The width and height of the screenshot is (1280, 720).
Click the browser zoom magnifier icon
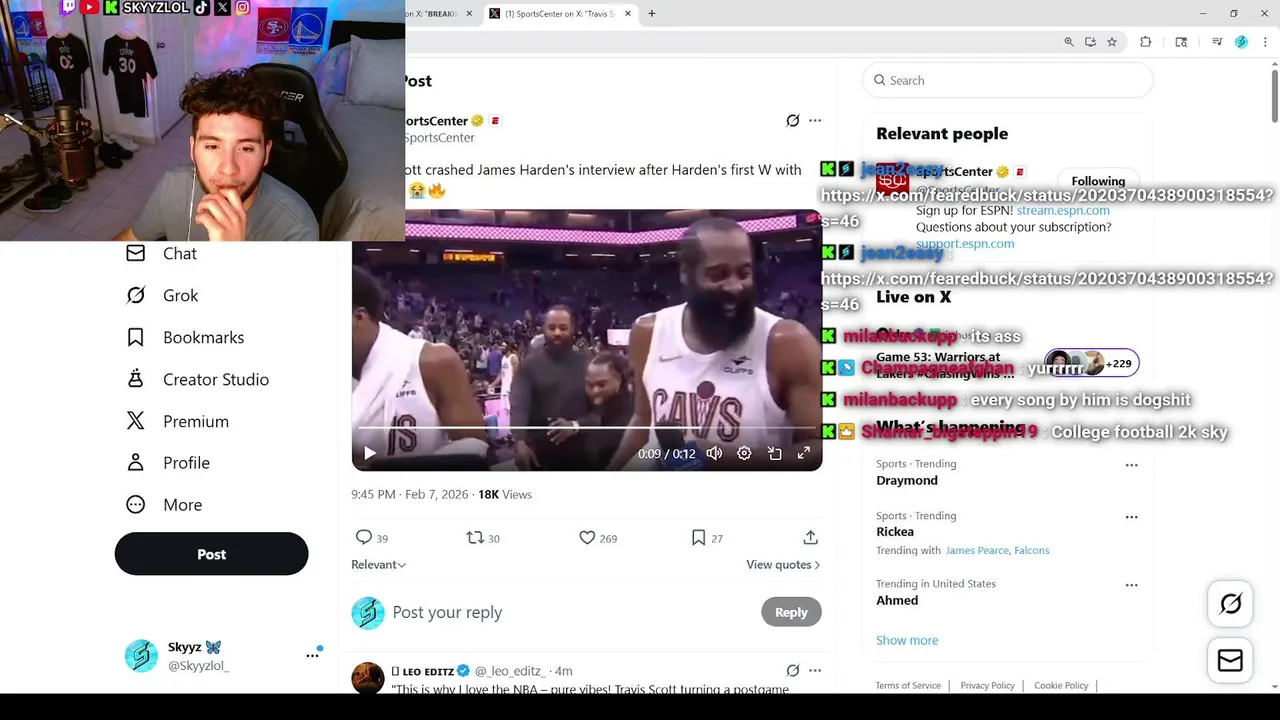pyautogui.click(x=1069, y=42)
